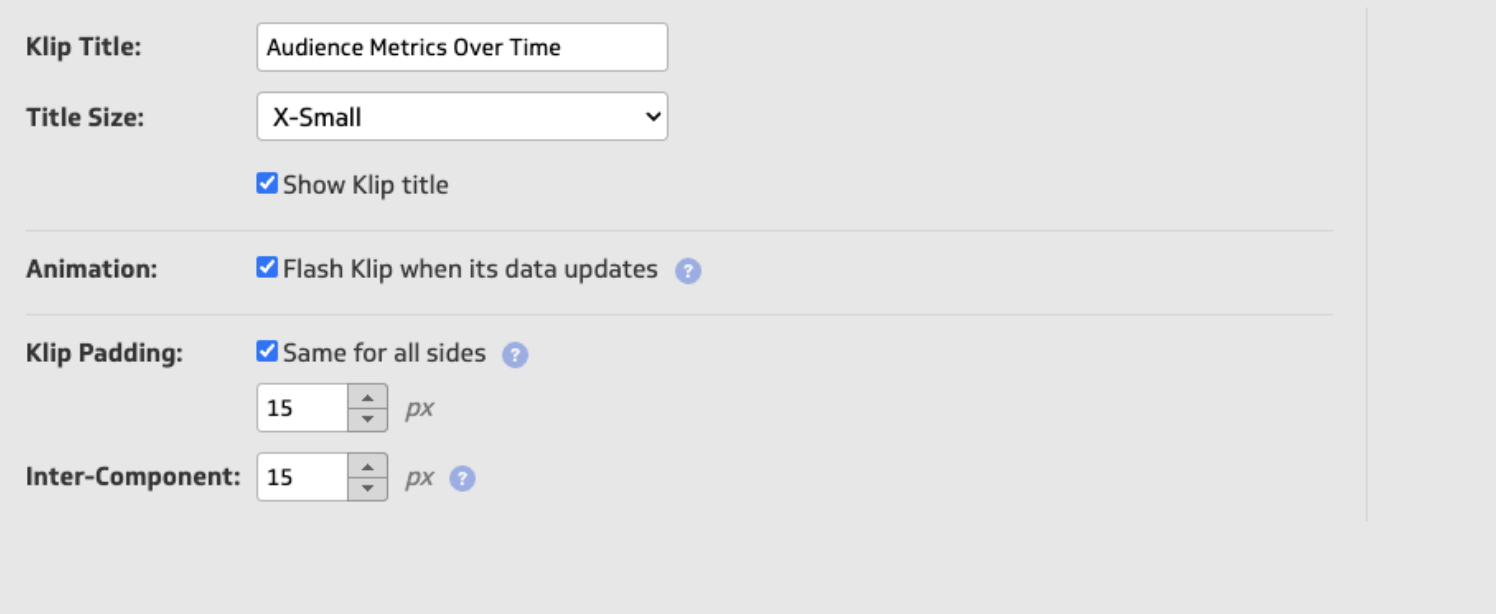Viewport: 1496px width, 614px height.
Task: Open help for Inter-Component spacing
Action: pyautogui.click(x=464, y=477)
